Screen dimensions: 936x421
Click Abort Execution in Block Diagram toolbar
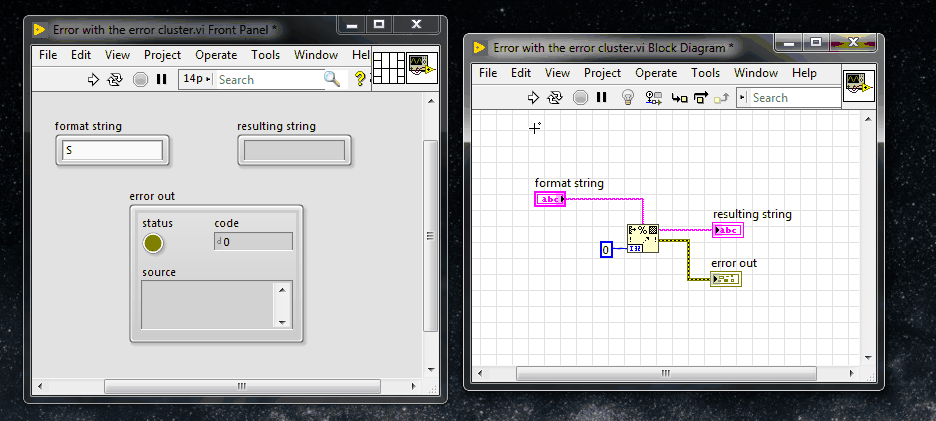(x=580, y=97)
